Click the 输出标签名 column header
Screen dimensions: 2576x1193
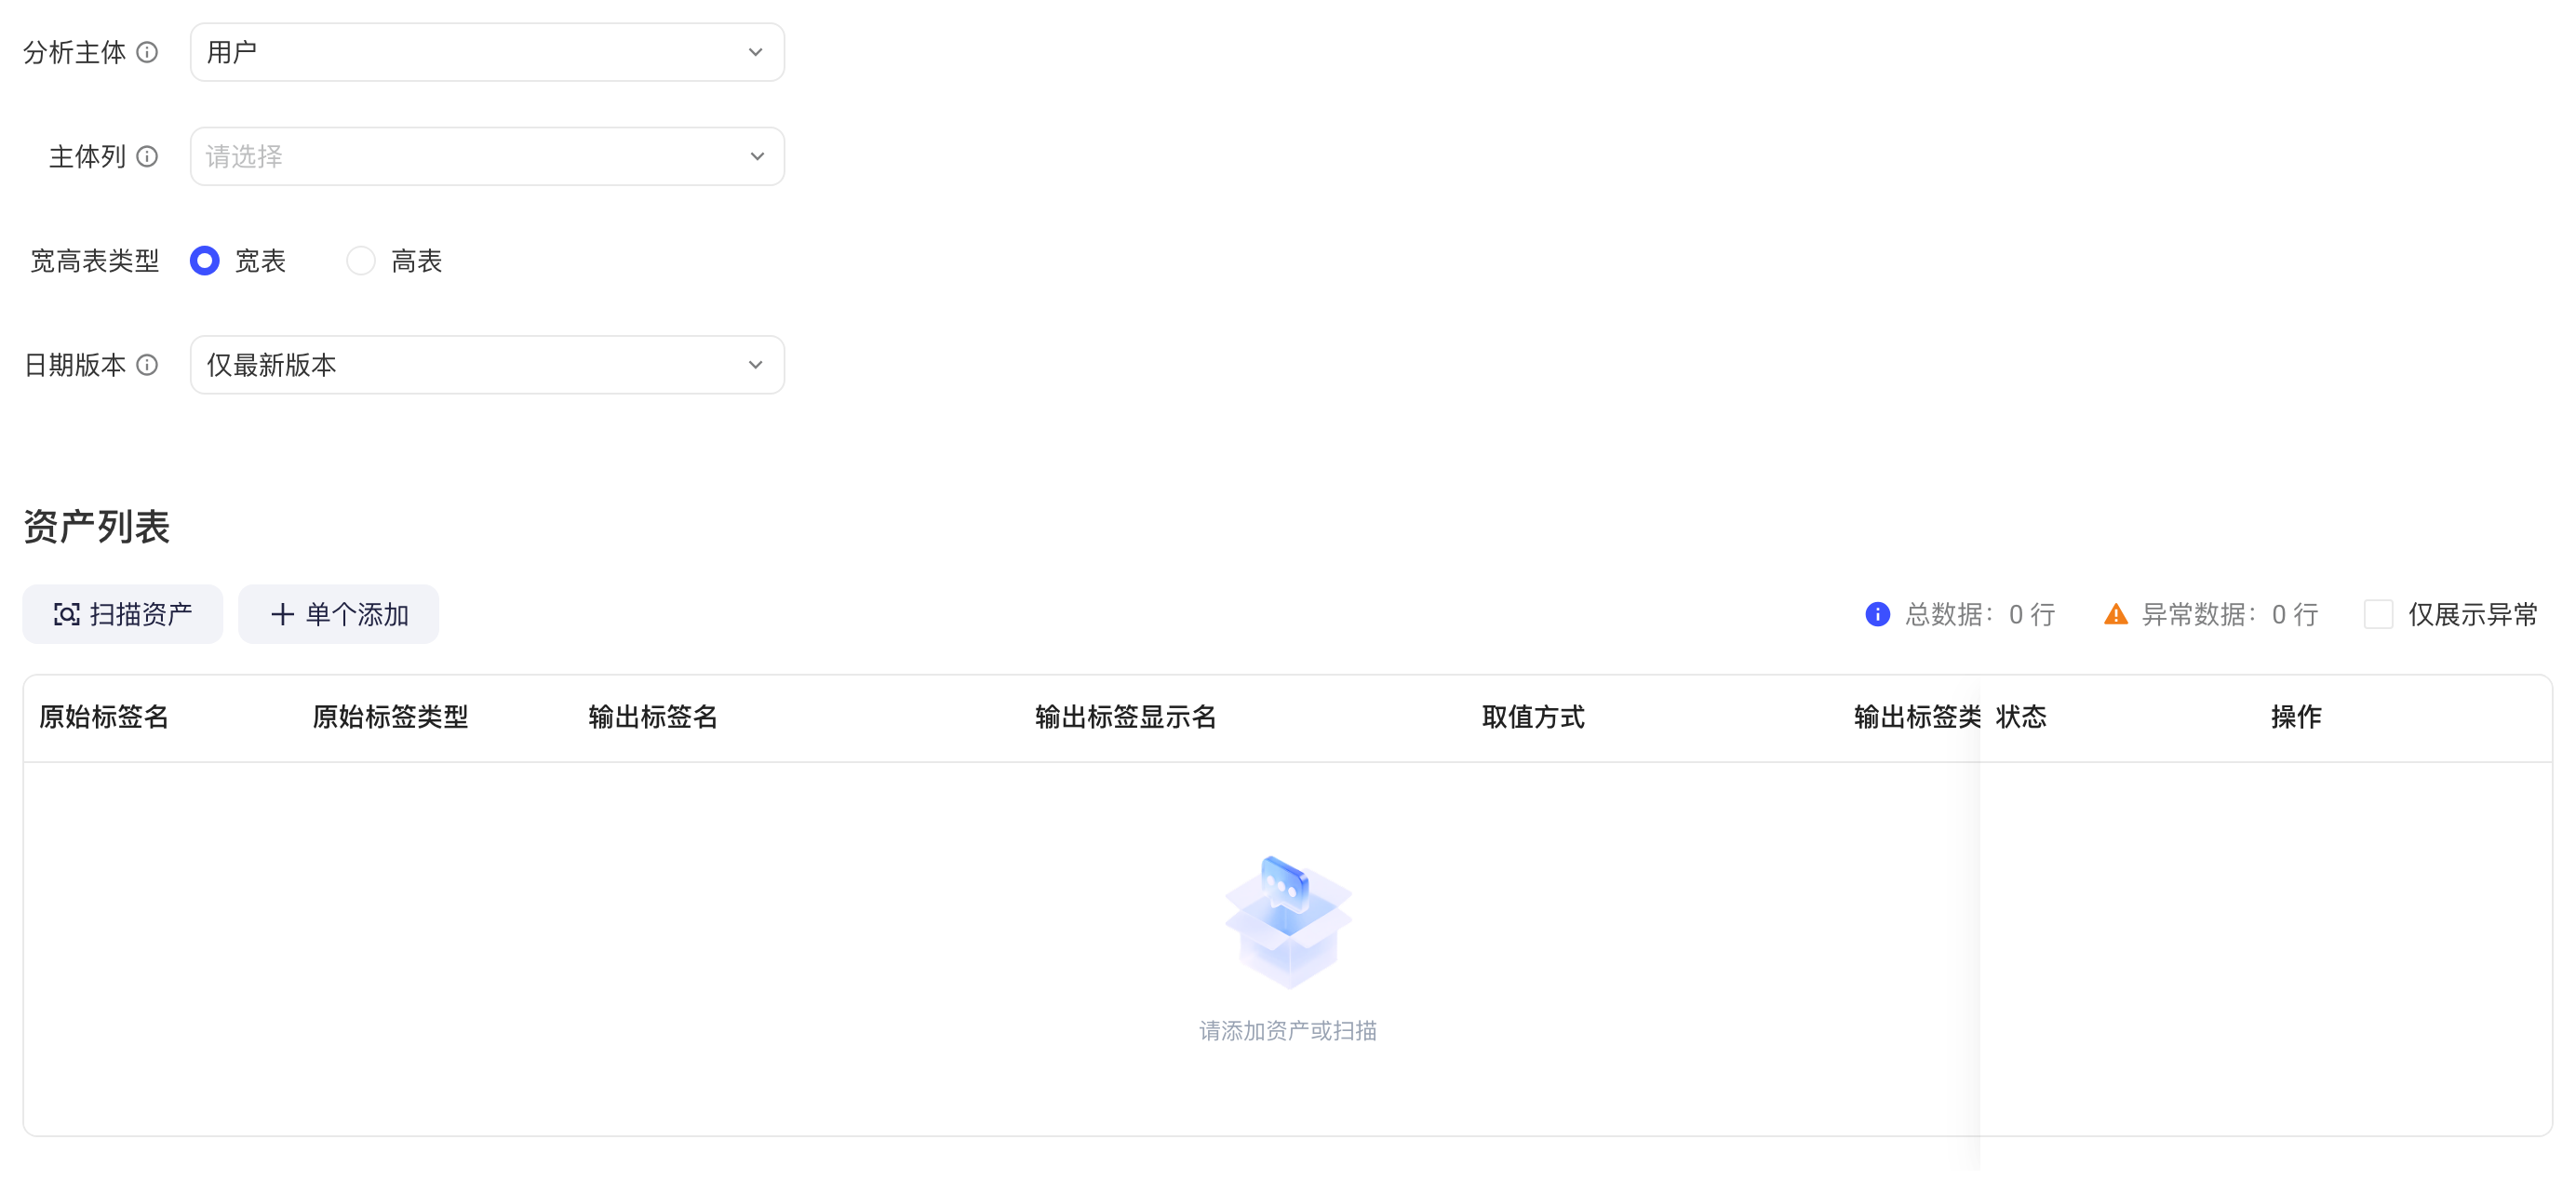coord(653,717)
